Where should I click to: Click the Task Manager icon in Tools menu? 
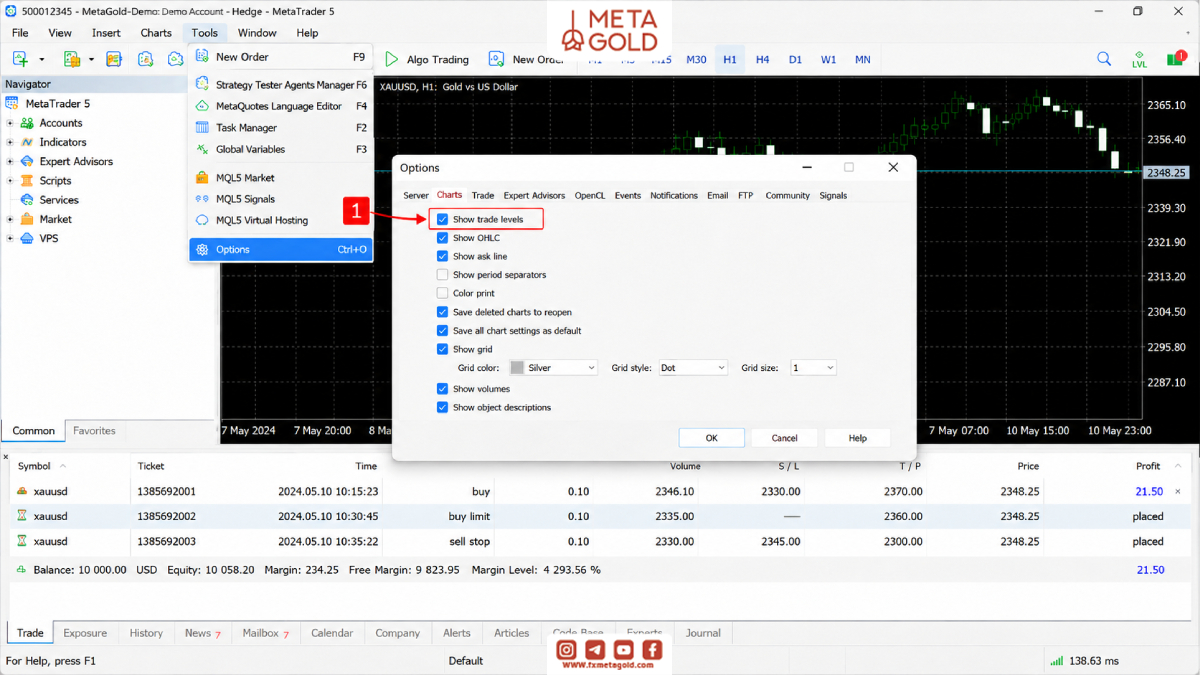pos(202,128)
